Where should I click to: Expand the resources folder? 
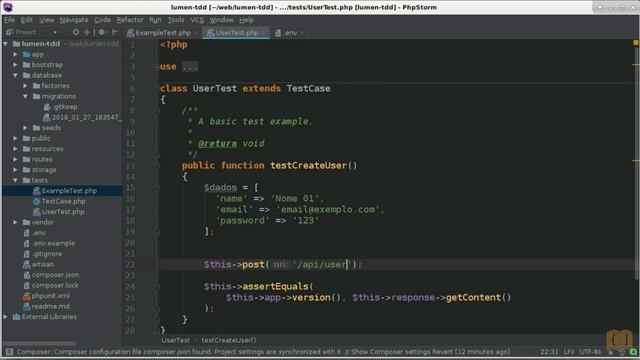coord(16,149)
